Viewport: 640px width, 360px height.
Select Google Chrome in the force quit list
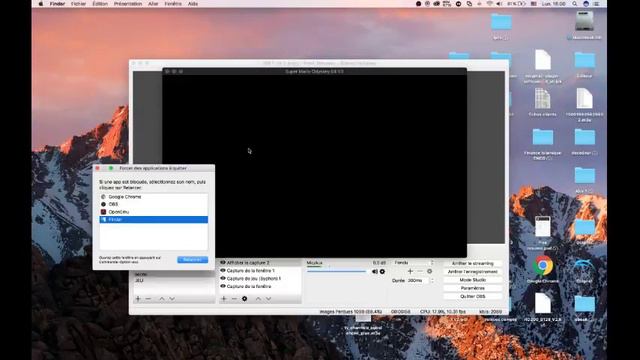(153, 197)
